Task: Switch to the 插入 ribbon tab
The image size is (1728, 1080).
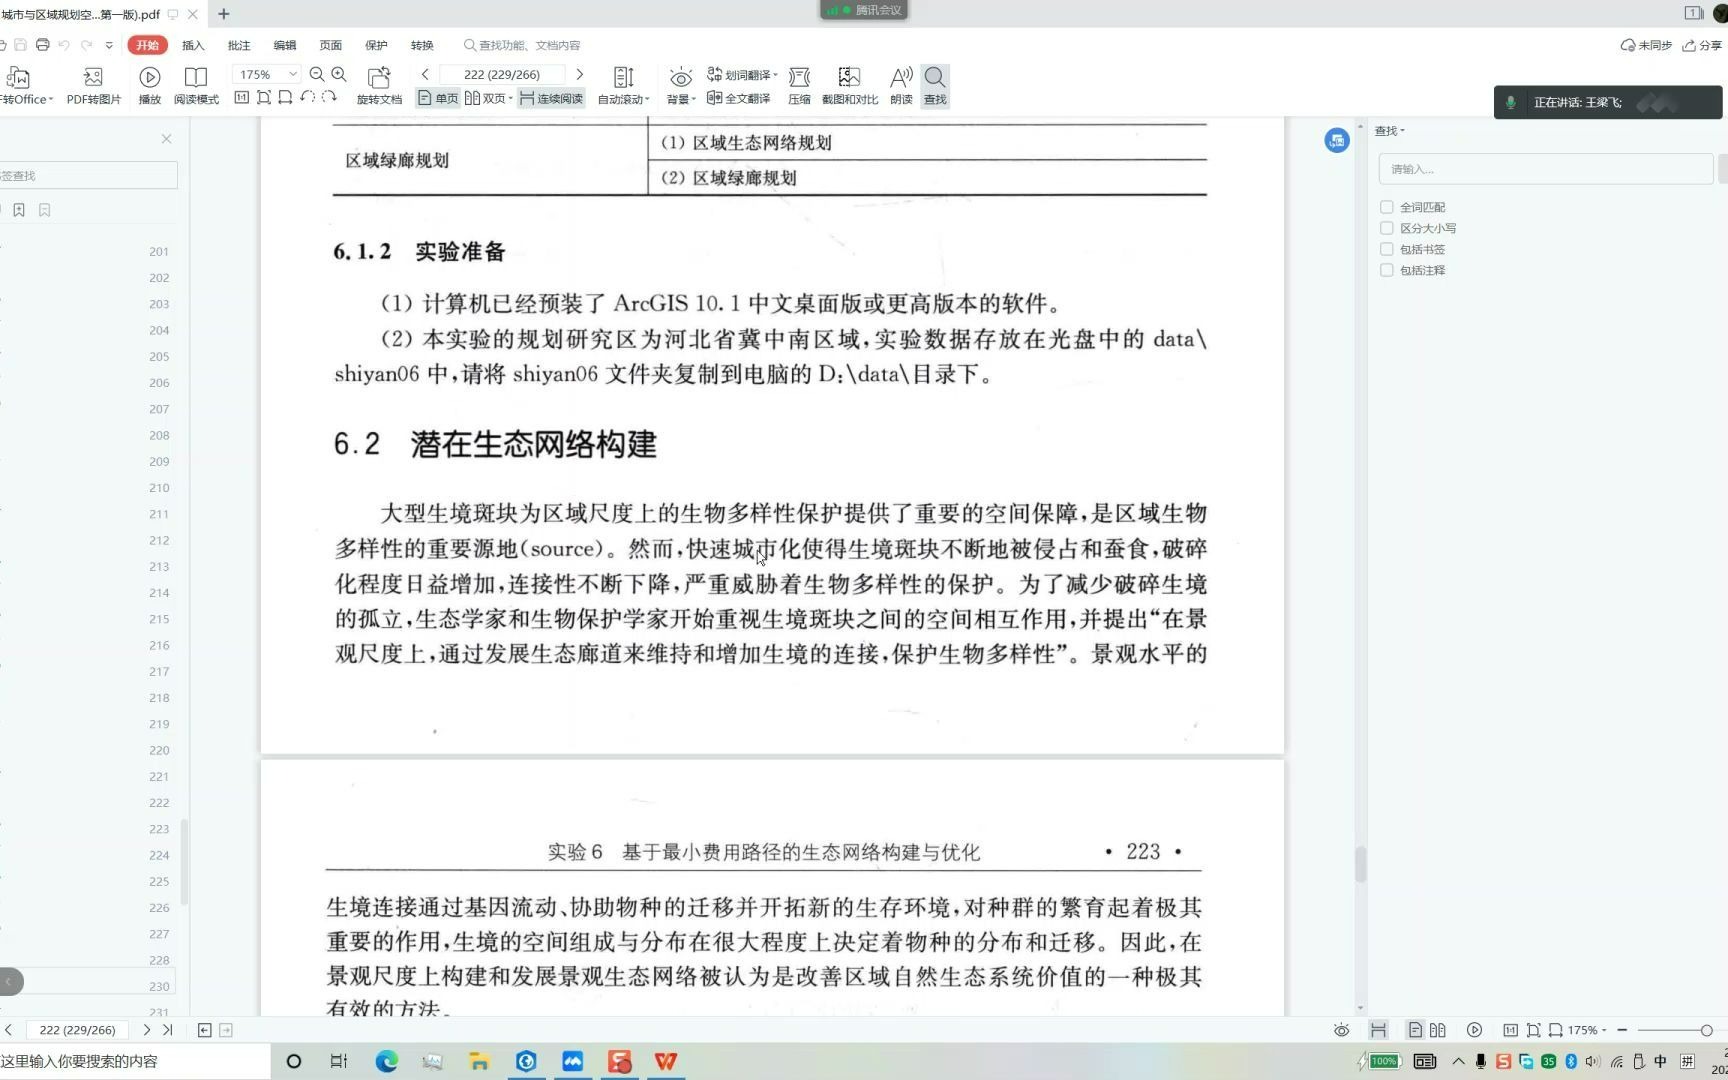Action: 192,45
